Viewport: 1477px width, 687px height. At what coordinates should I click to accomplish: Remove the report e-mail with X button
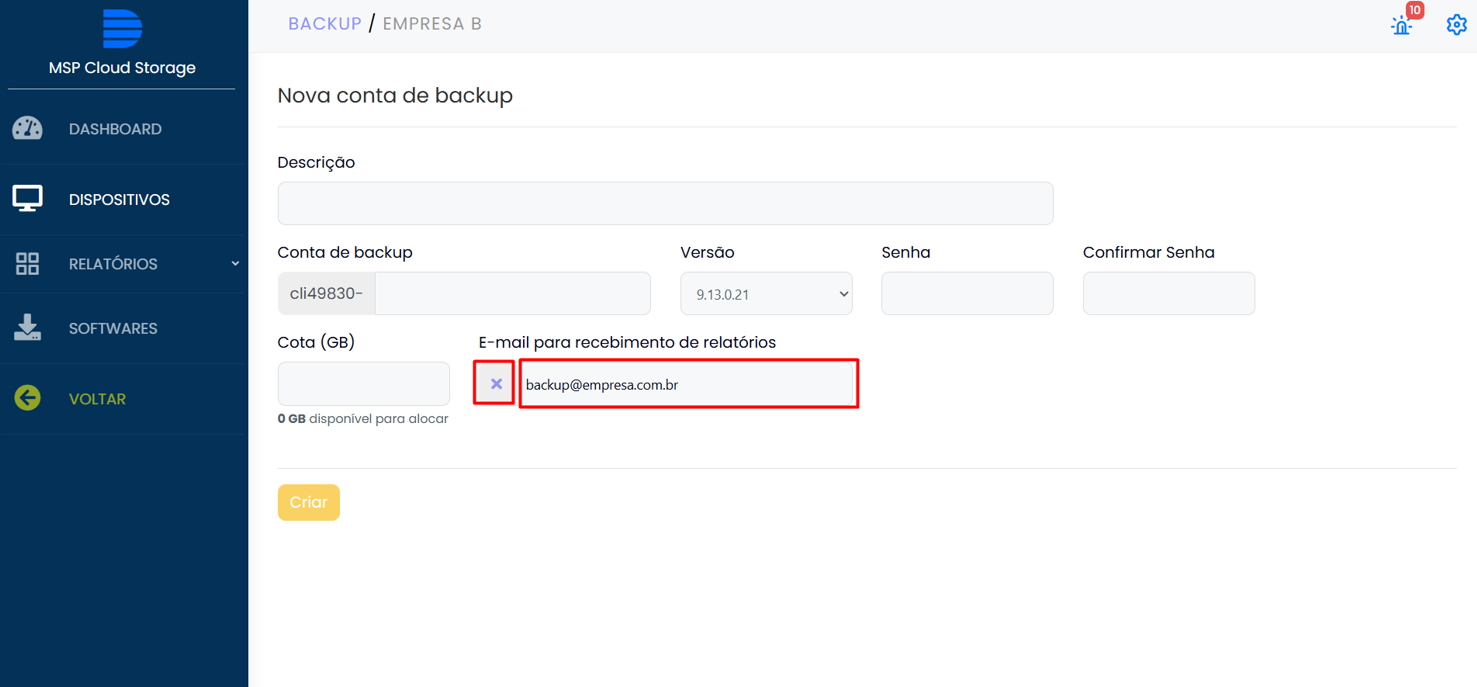[x=496, y=384]
